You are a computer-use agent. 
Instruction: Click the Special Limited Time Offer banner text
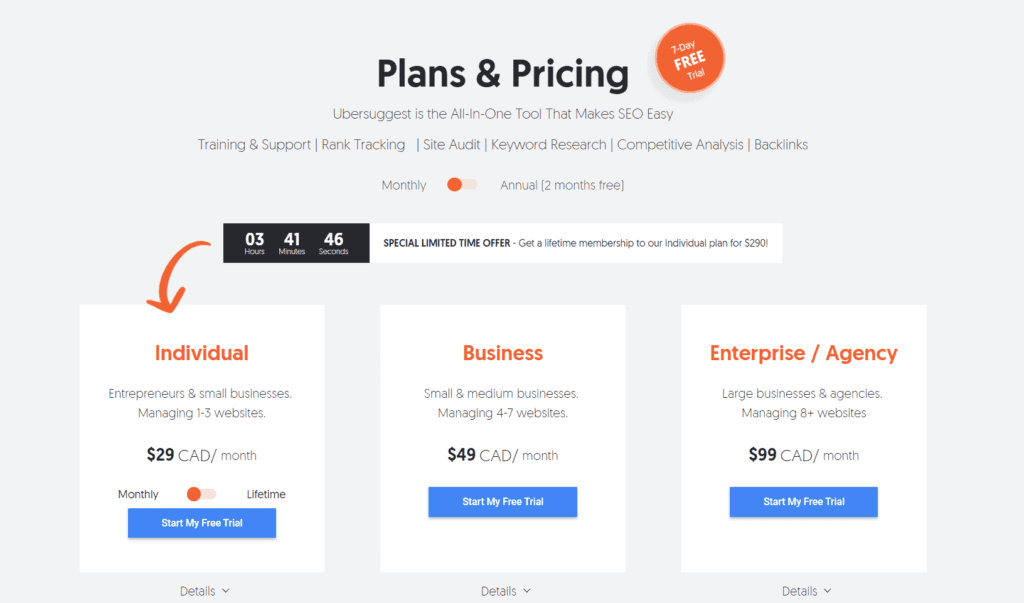pyautogui.click(x=575, y=243)
